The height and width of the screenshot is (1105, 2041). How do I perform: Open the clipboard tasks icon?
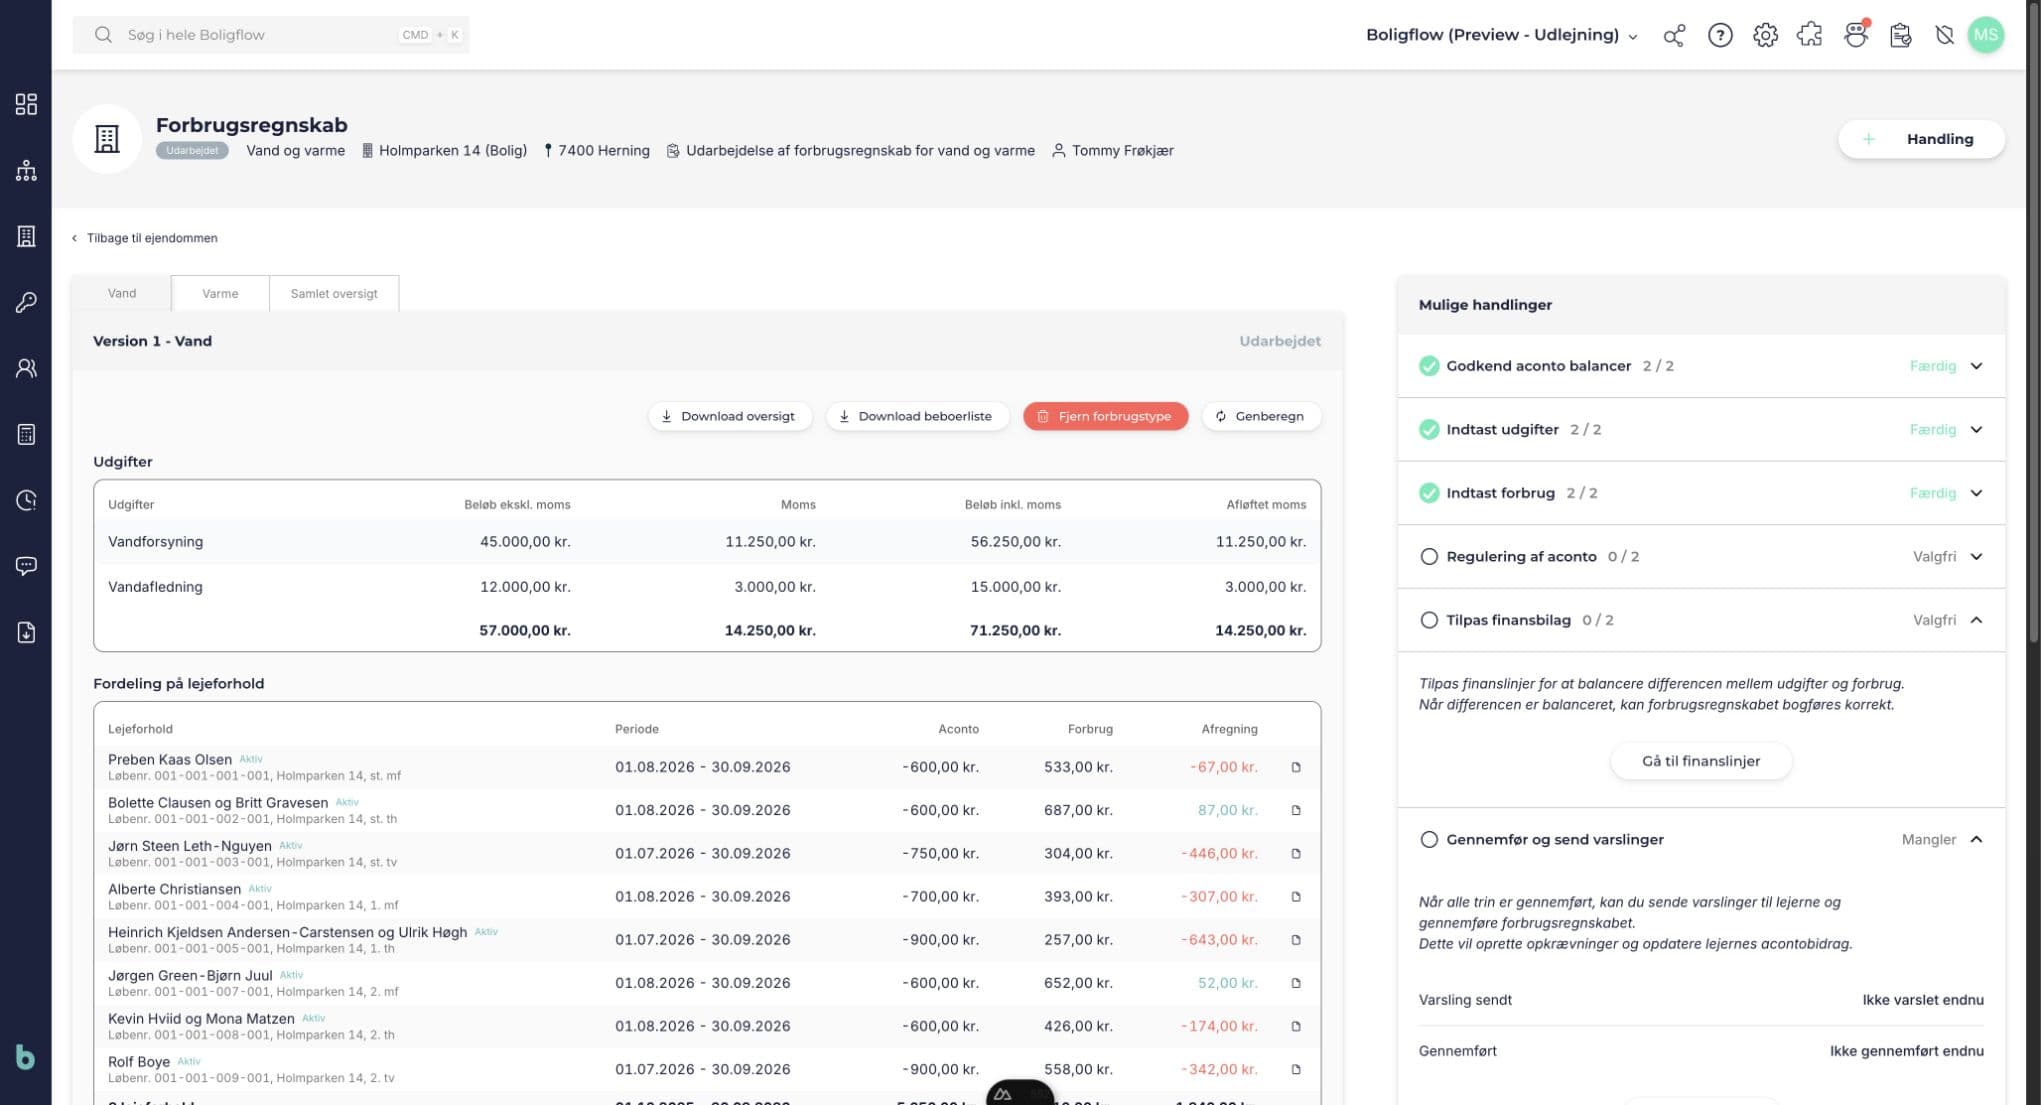tap(1900, 35)
